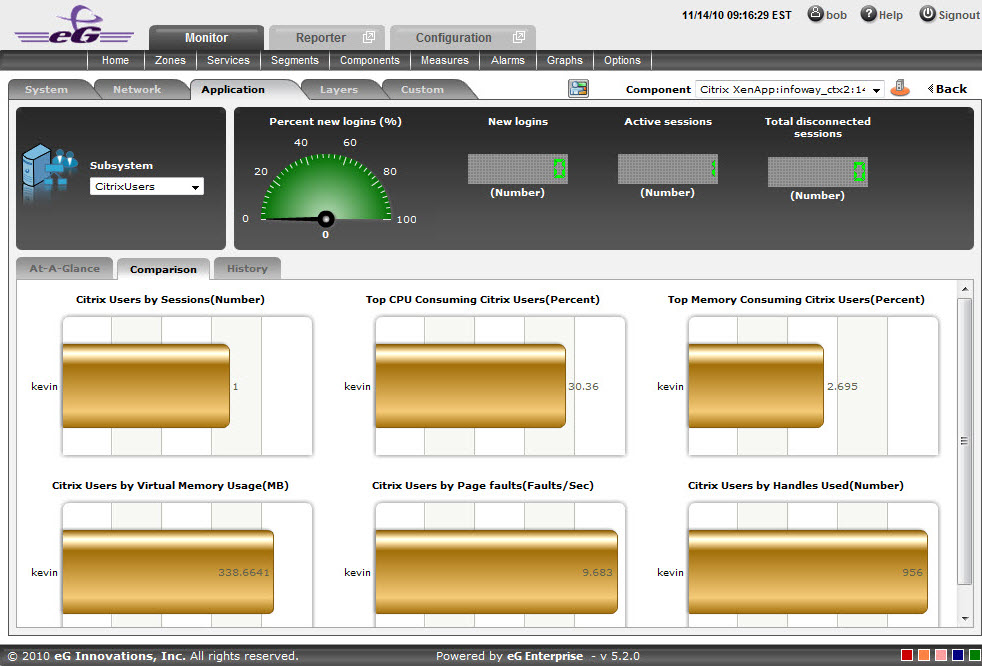Go Back to the previous page

click(947, 89)
